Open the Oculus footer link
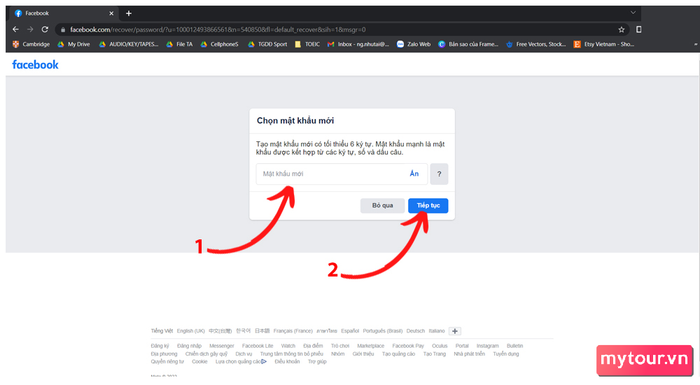 pos(440,346)
